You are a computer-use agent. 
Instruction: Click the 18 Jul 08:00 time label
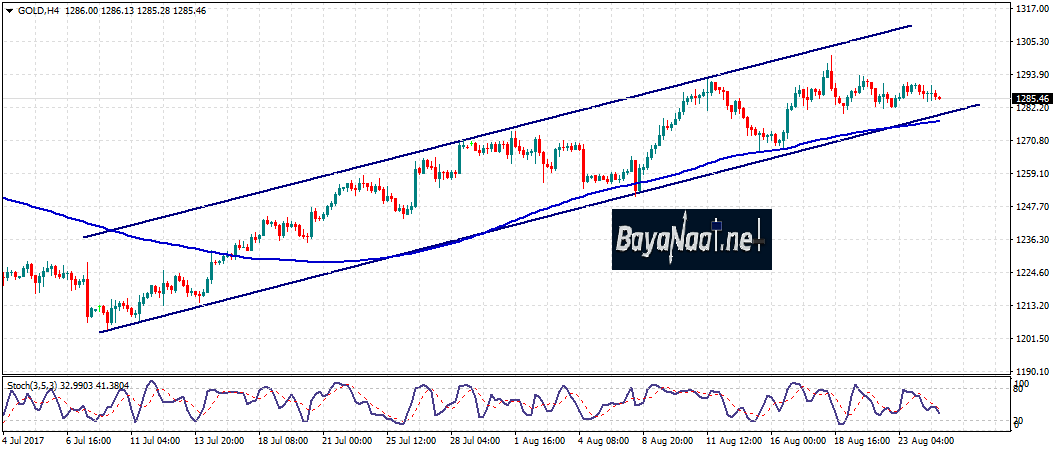285,440
